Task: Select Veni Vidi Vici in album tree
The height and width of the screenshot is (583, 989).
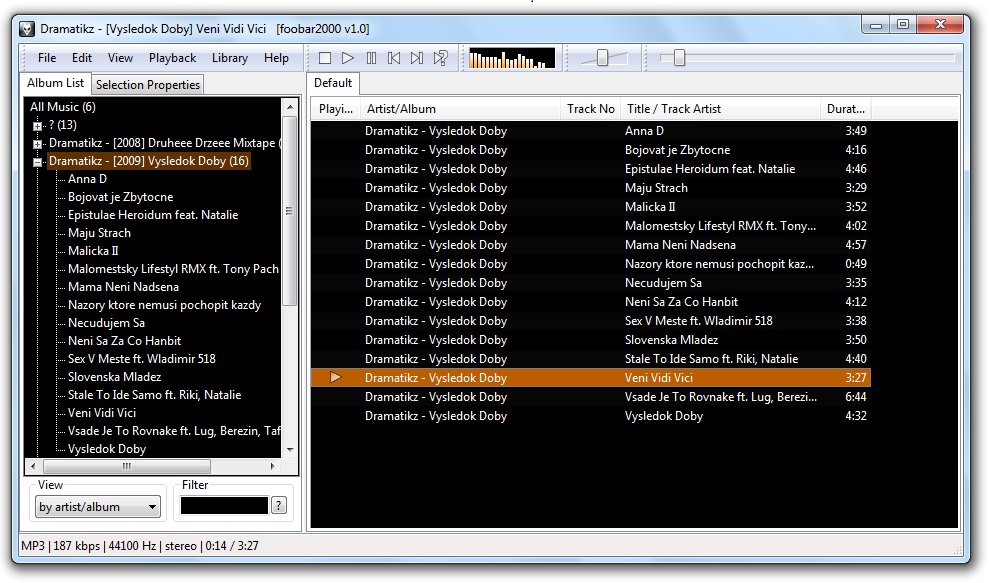Action: click(102, 413)
